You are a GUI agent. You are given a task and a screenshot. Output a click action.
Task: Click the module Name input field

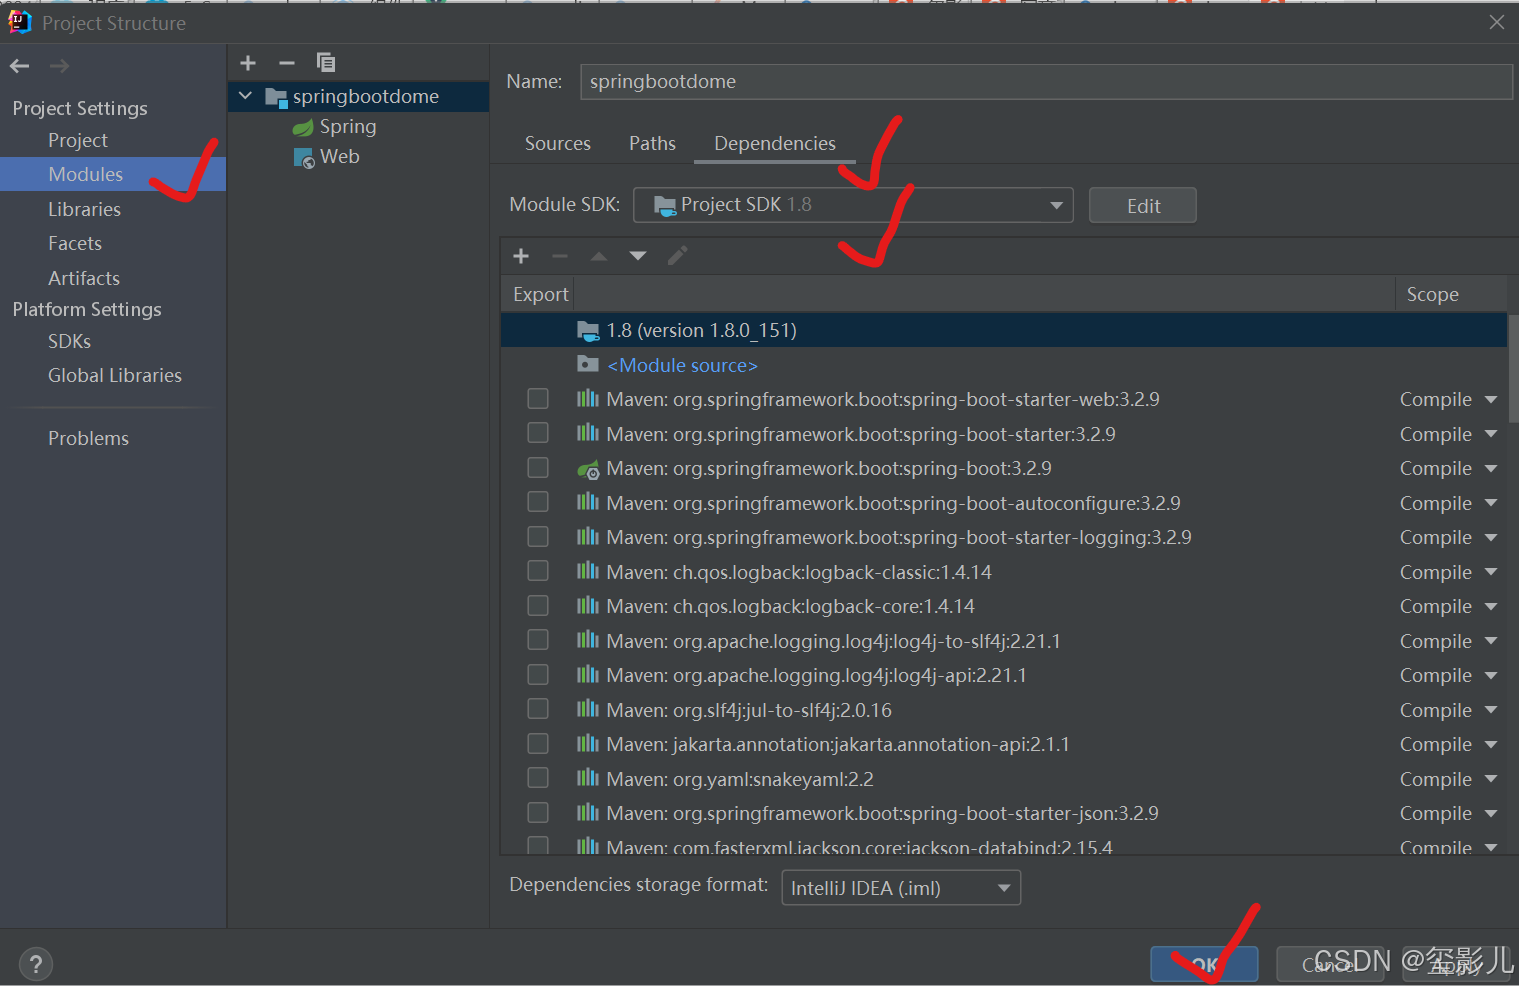[1046, 82]
